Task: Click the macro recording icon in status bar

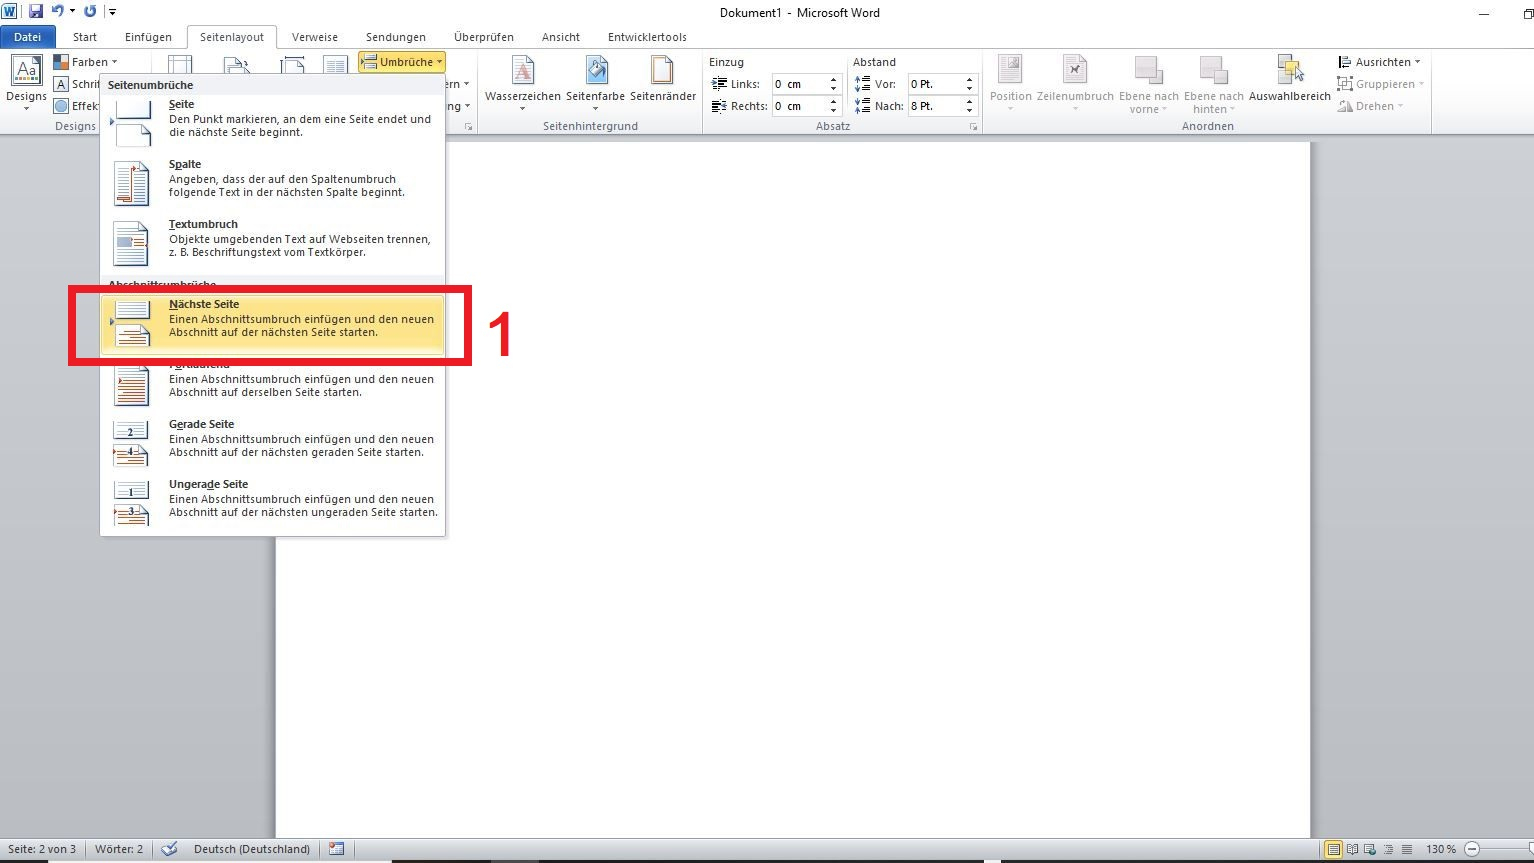Action: click(336, 849)
